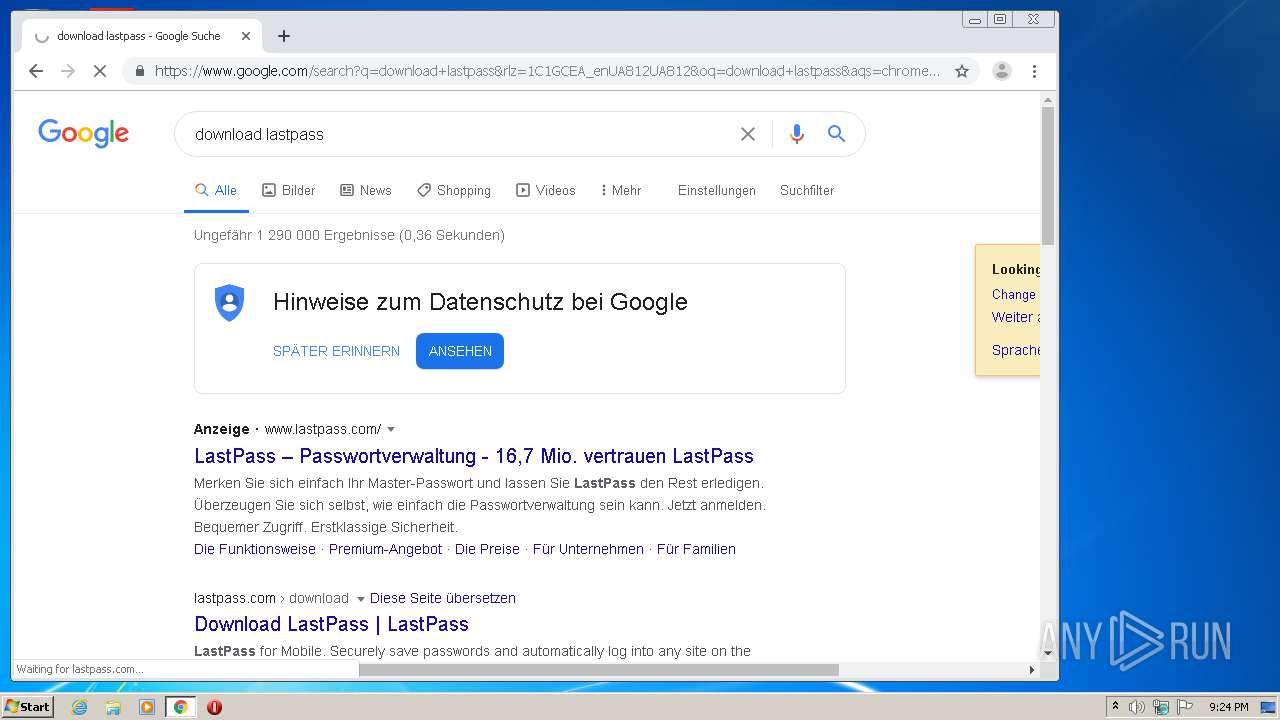1280x720 pixels.
Task: Open the Chrome profile avatar
Action: [1001, 71]
